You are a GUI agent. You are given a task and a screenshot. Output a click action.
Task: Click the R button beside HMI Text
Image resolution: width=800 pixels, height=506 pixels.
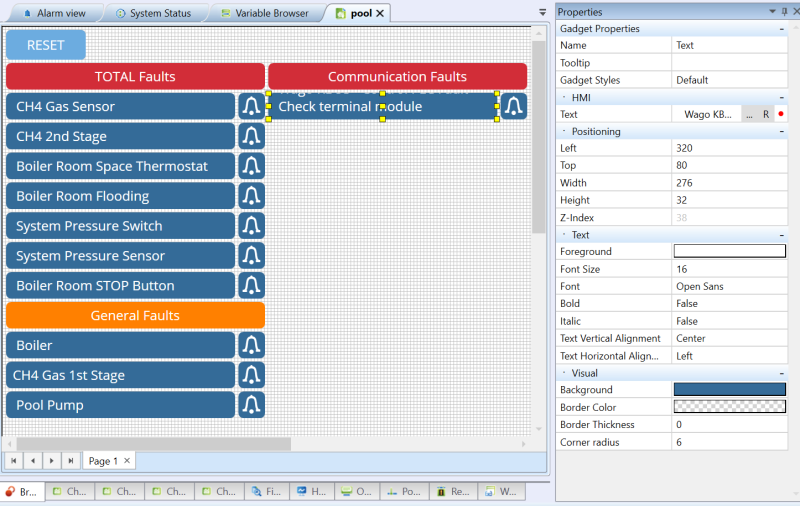[x=766, y=114]
